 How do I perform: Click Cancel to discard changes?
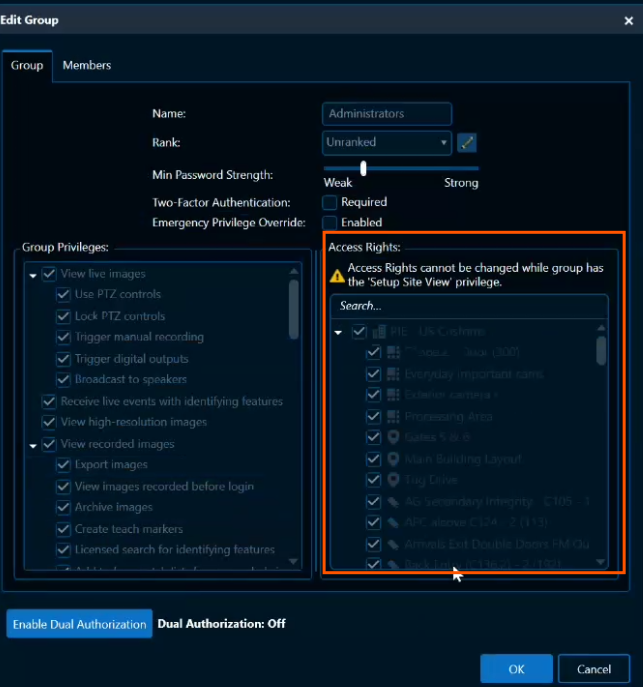[x=594, y=669]
